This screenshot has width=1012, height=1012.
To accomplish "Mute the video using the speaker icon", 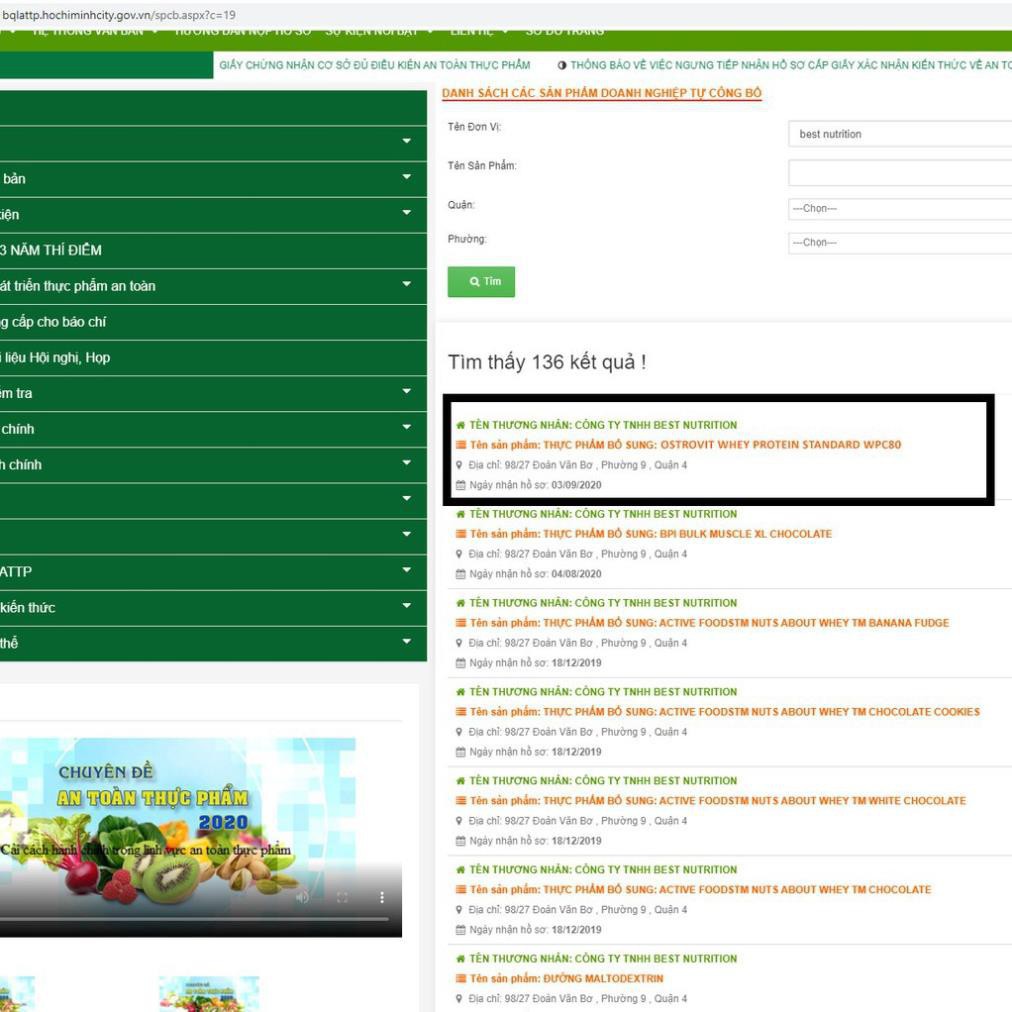I will pyautogui.click(x=302, y=897).
